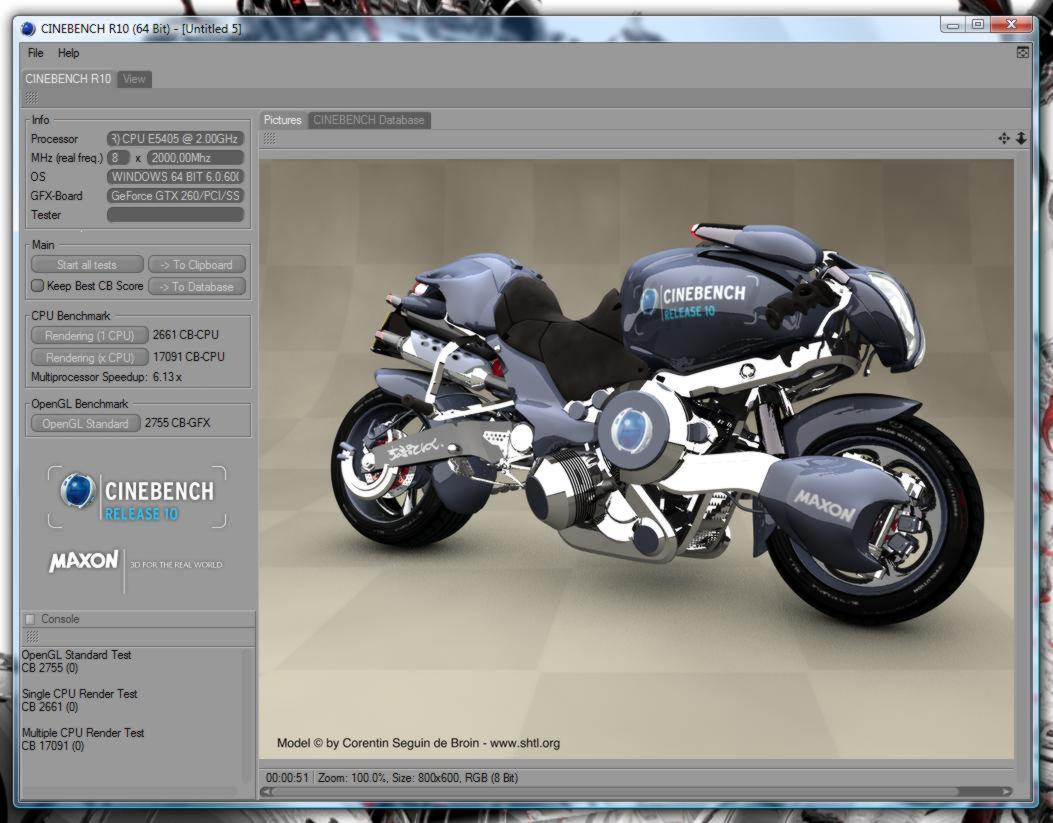Screen dimensions: 1053x823
Task: Click the OpenGL Standard Test console line
Action: [x=77, y=655]
